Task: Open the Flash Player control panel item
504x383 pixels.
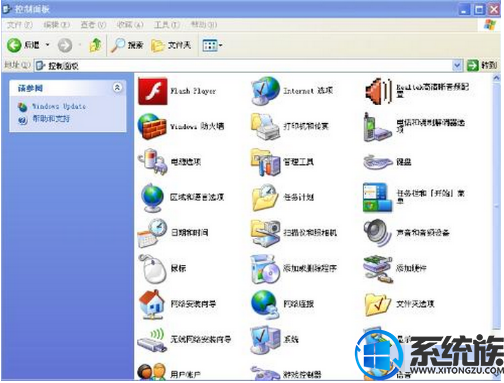Action: click(177, 91)
